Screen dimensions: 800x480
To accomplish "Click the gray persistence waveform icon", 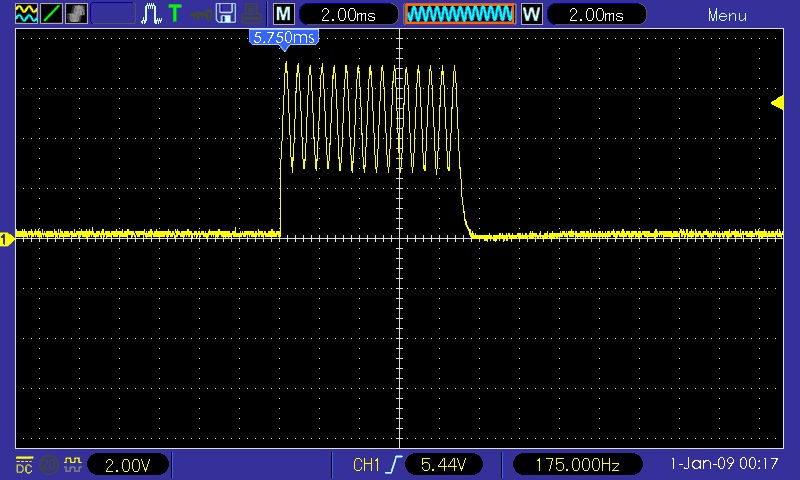I will point(76,14).
